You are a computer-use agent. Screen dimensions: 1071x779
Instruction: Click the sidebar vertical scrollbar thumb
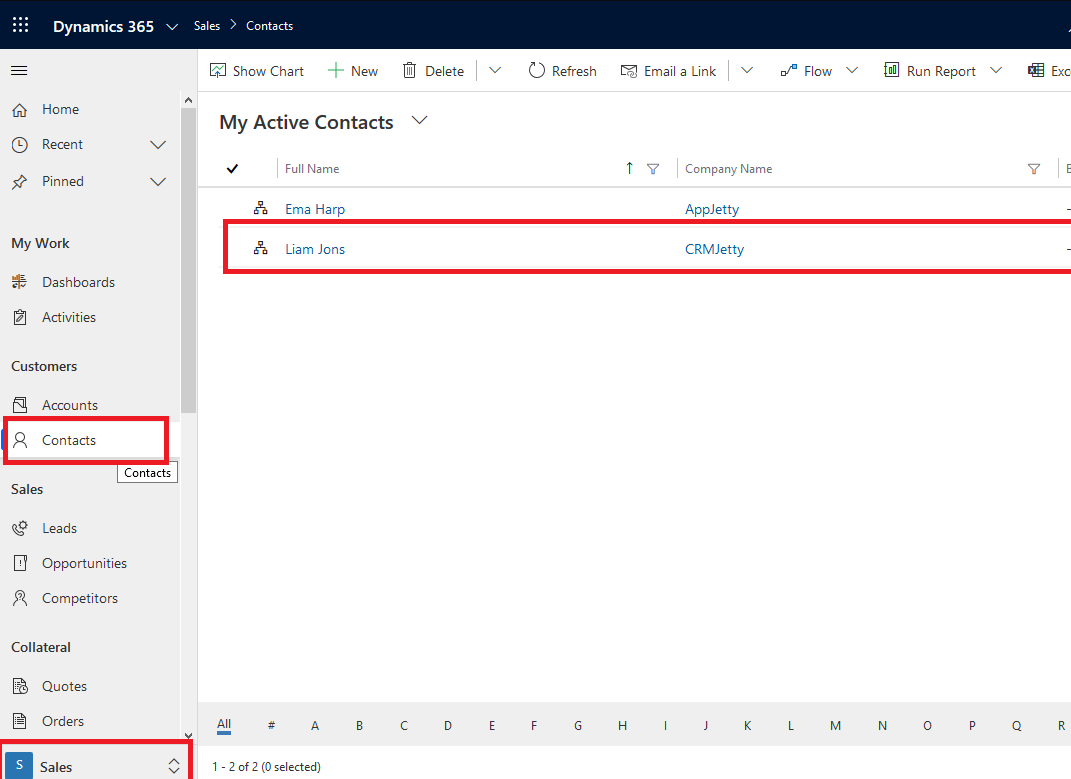[189, 260]
